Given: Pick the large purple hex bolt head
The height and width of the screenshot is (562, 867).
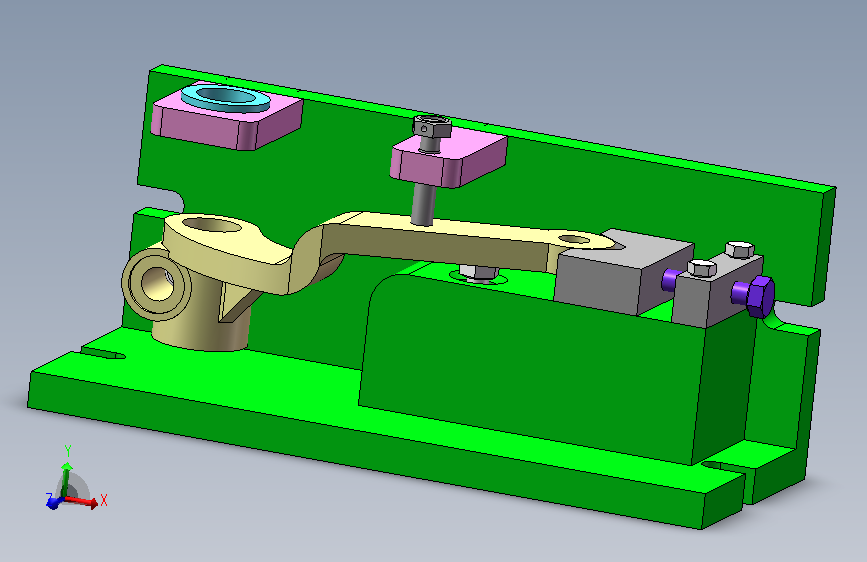Looking at the screenshot, I should pyautogui.click(x=760, y=296).
